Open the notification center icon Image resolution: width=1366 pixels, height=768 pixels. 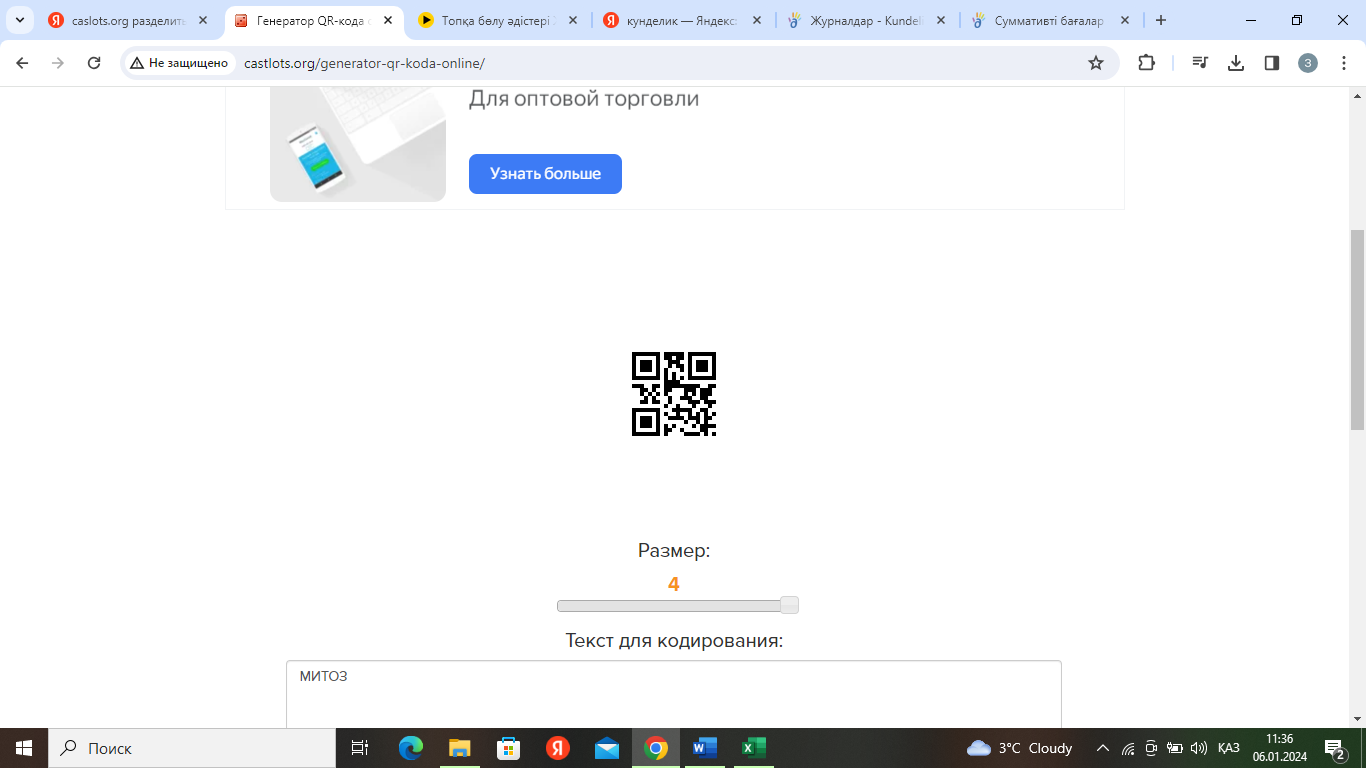coord(1334,748)
